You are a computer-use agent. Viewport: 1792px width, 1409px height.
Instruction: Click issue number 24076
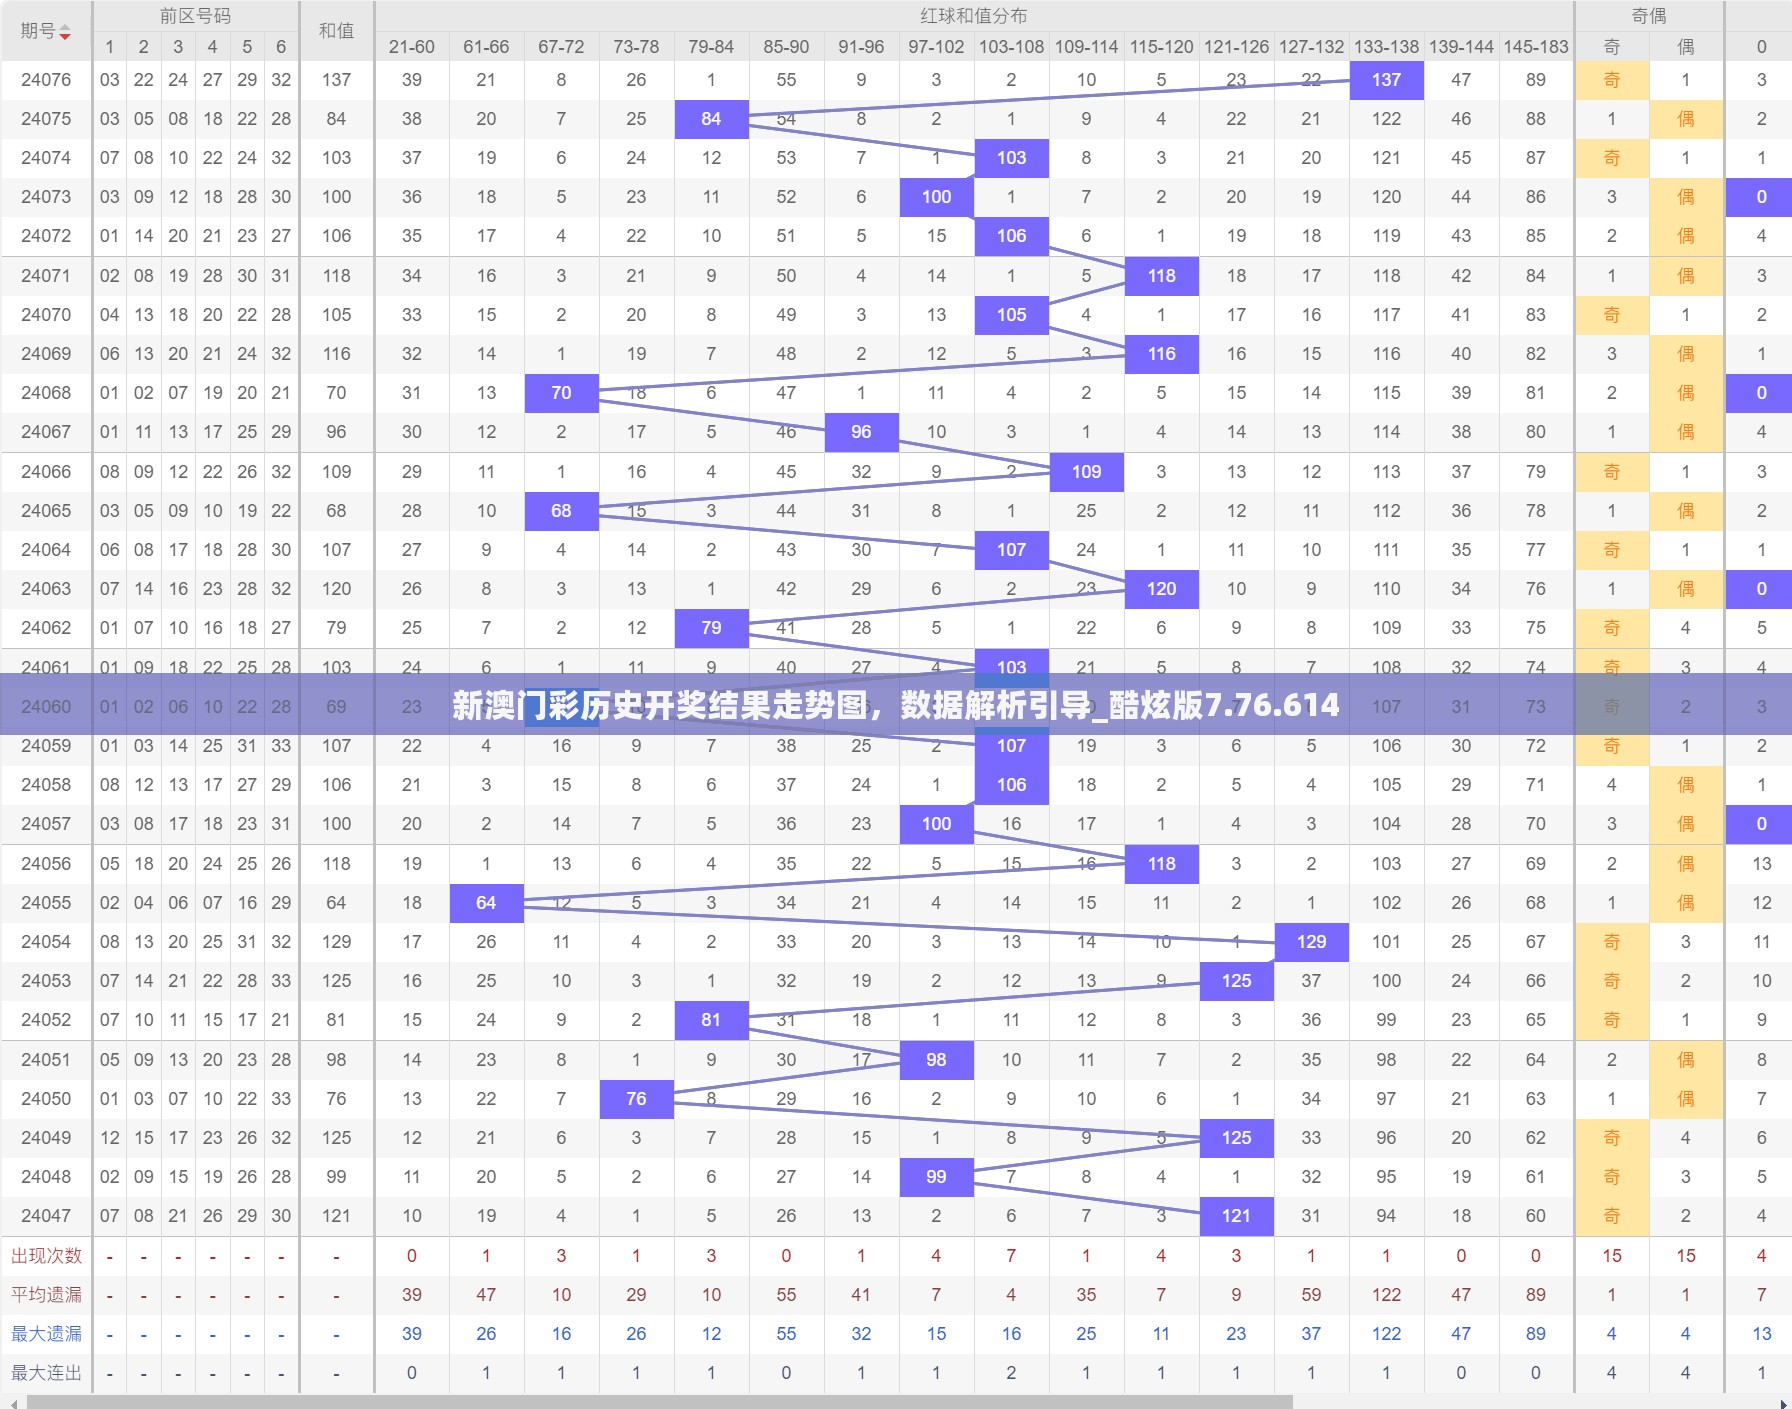pos(46,80)
